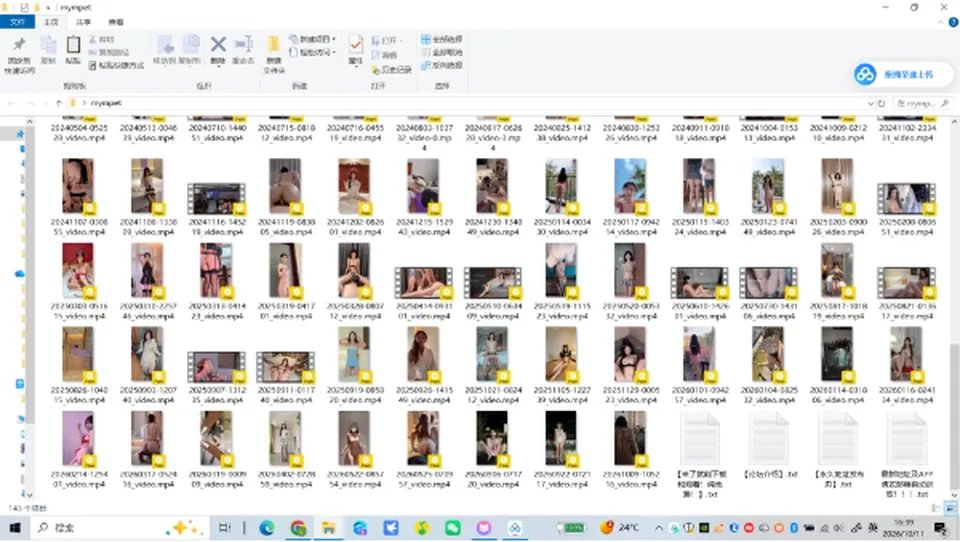The width and height of the screenshot is (960, 542).
Task: Select the 【论坛介绍】.txt file
Action: tap(770, 447)
